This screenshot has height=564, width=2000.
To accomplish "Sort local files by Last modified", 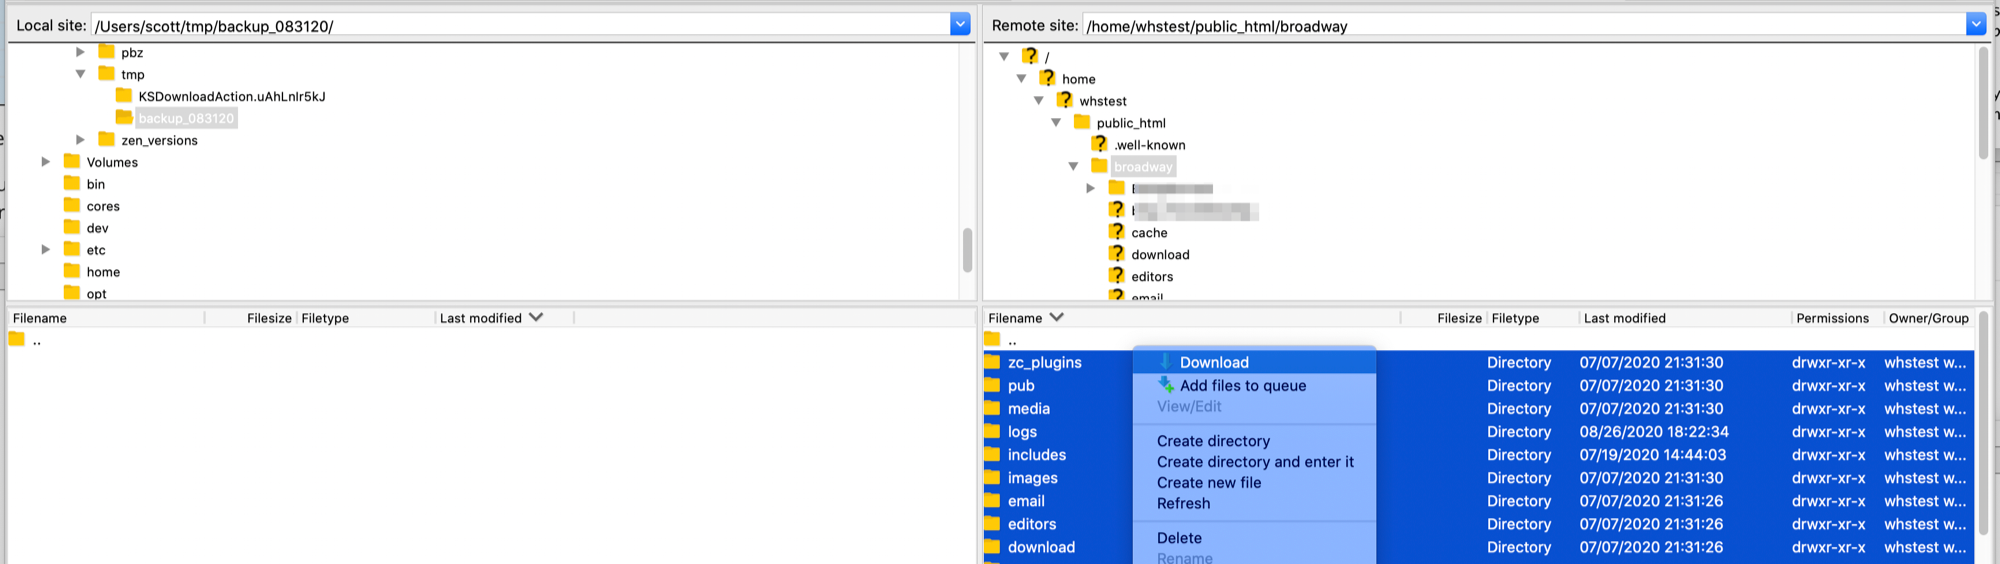I will click(505, 318).
